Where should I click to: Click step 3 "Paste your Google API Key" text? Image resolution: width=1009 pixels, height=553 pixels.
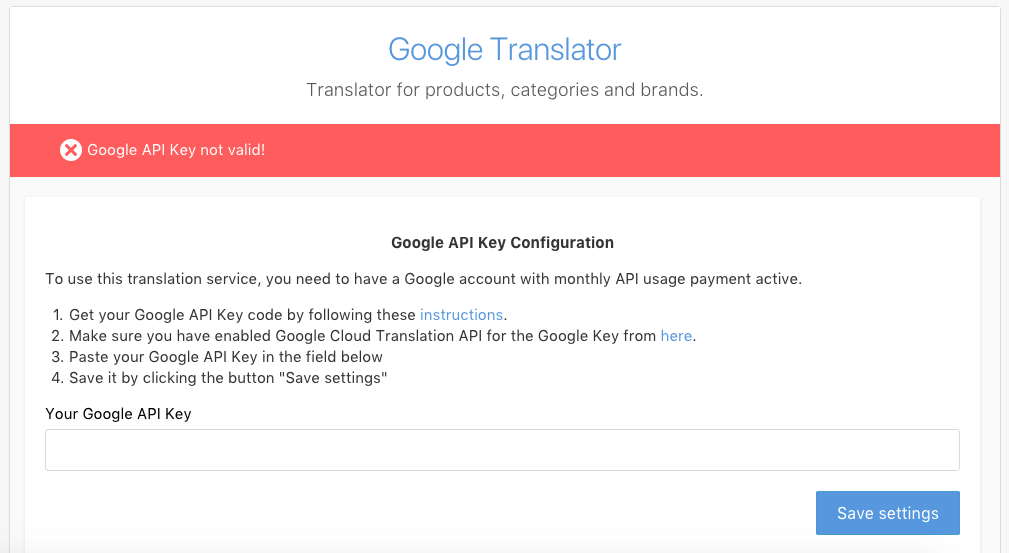coord(226,357)
